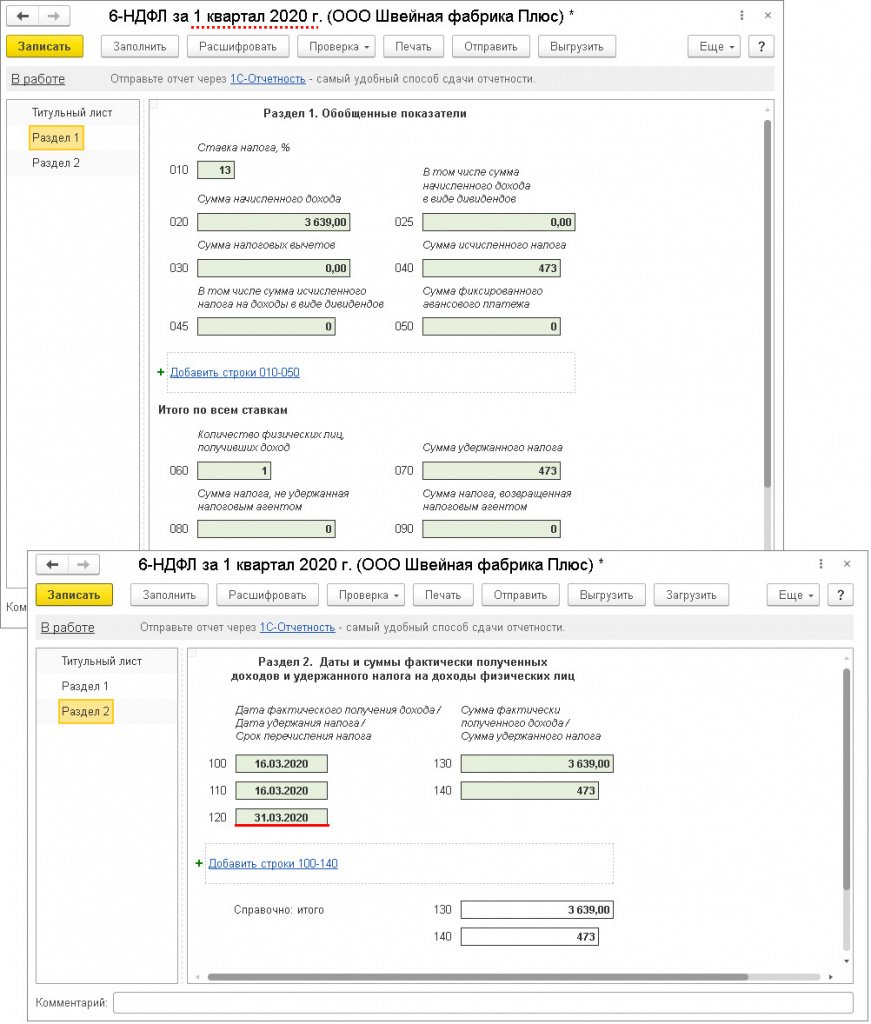The height and width of the screenshot is (1024, 871).
Task: Click horizontal scrollbar in Раздел 2 pane
Action: click(520, 976)
